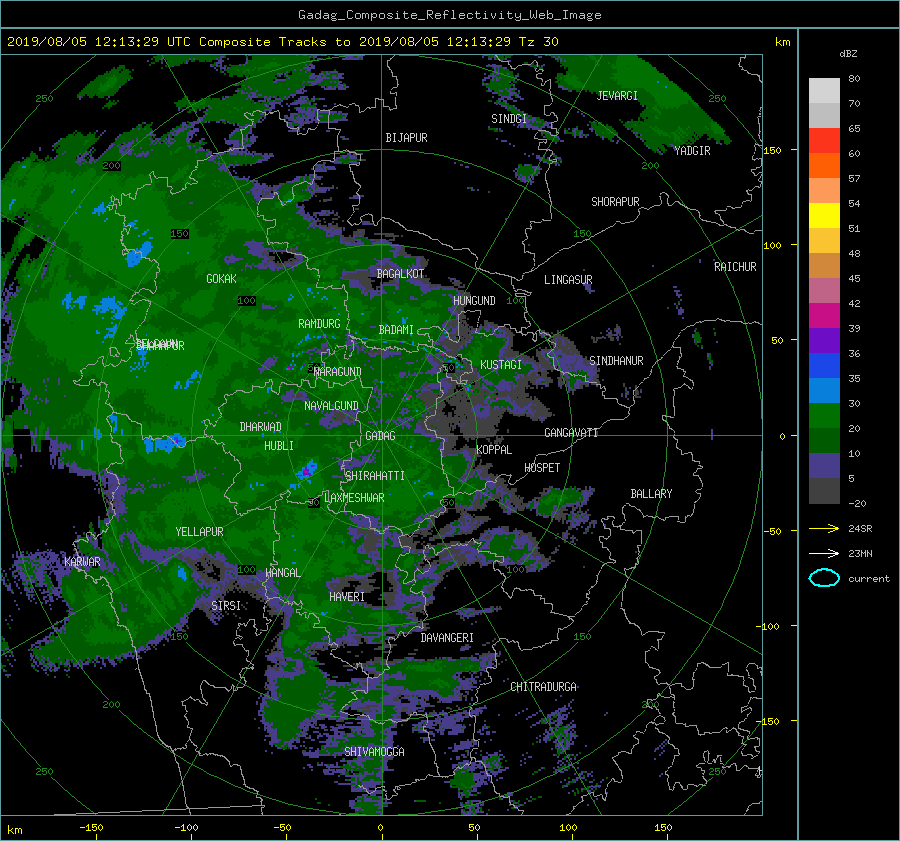Click the 51 dBZ yellow legend swatch
Viewport: 900px width, 841px height.
pyautogui.click(x=824, y=215)
